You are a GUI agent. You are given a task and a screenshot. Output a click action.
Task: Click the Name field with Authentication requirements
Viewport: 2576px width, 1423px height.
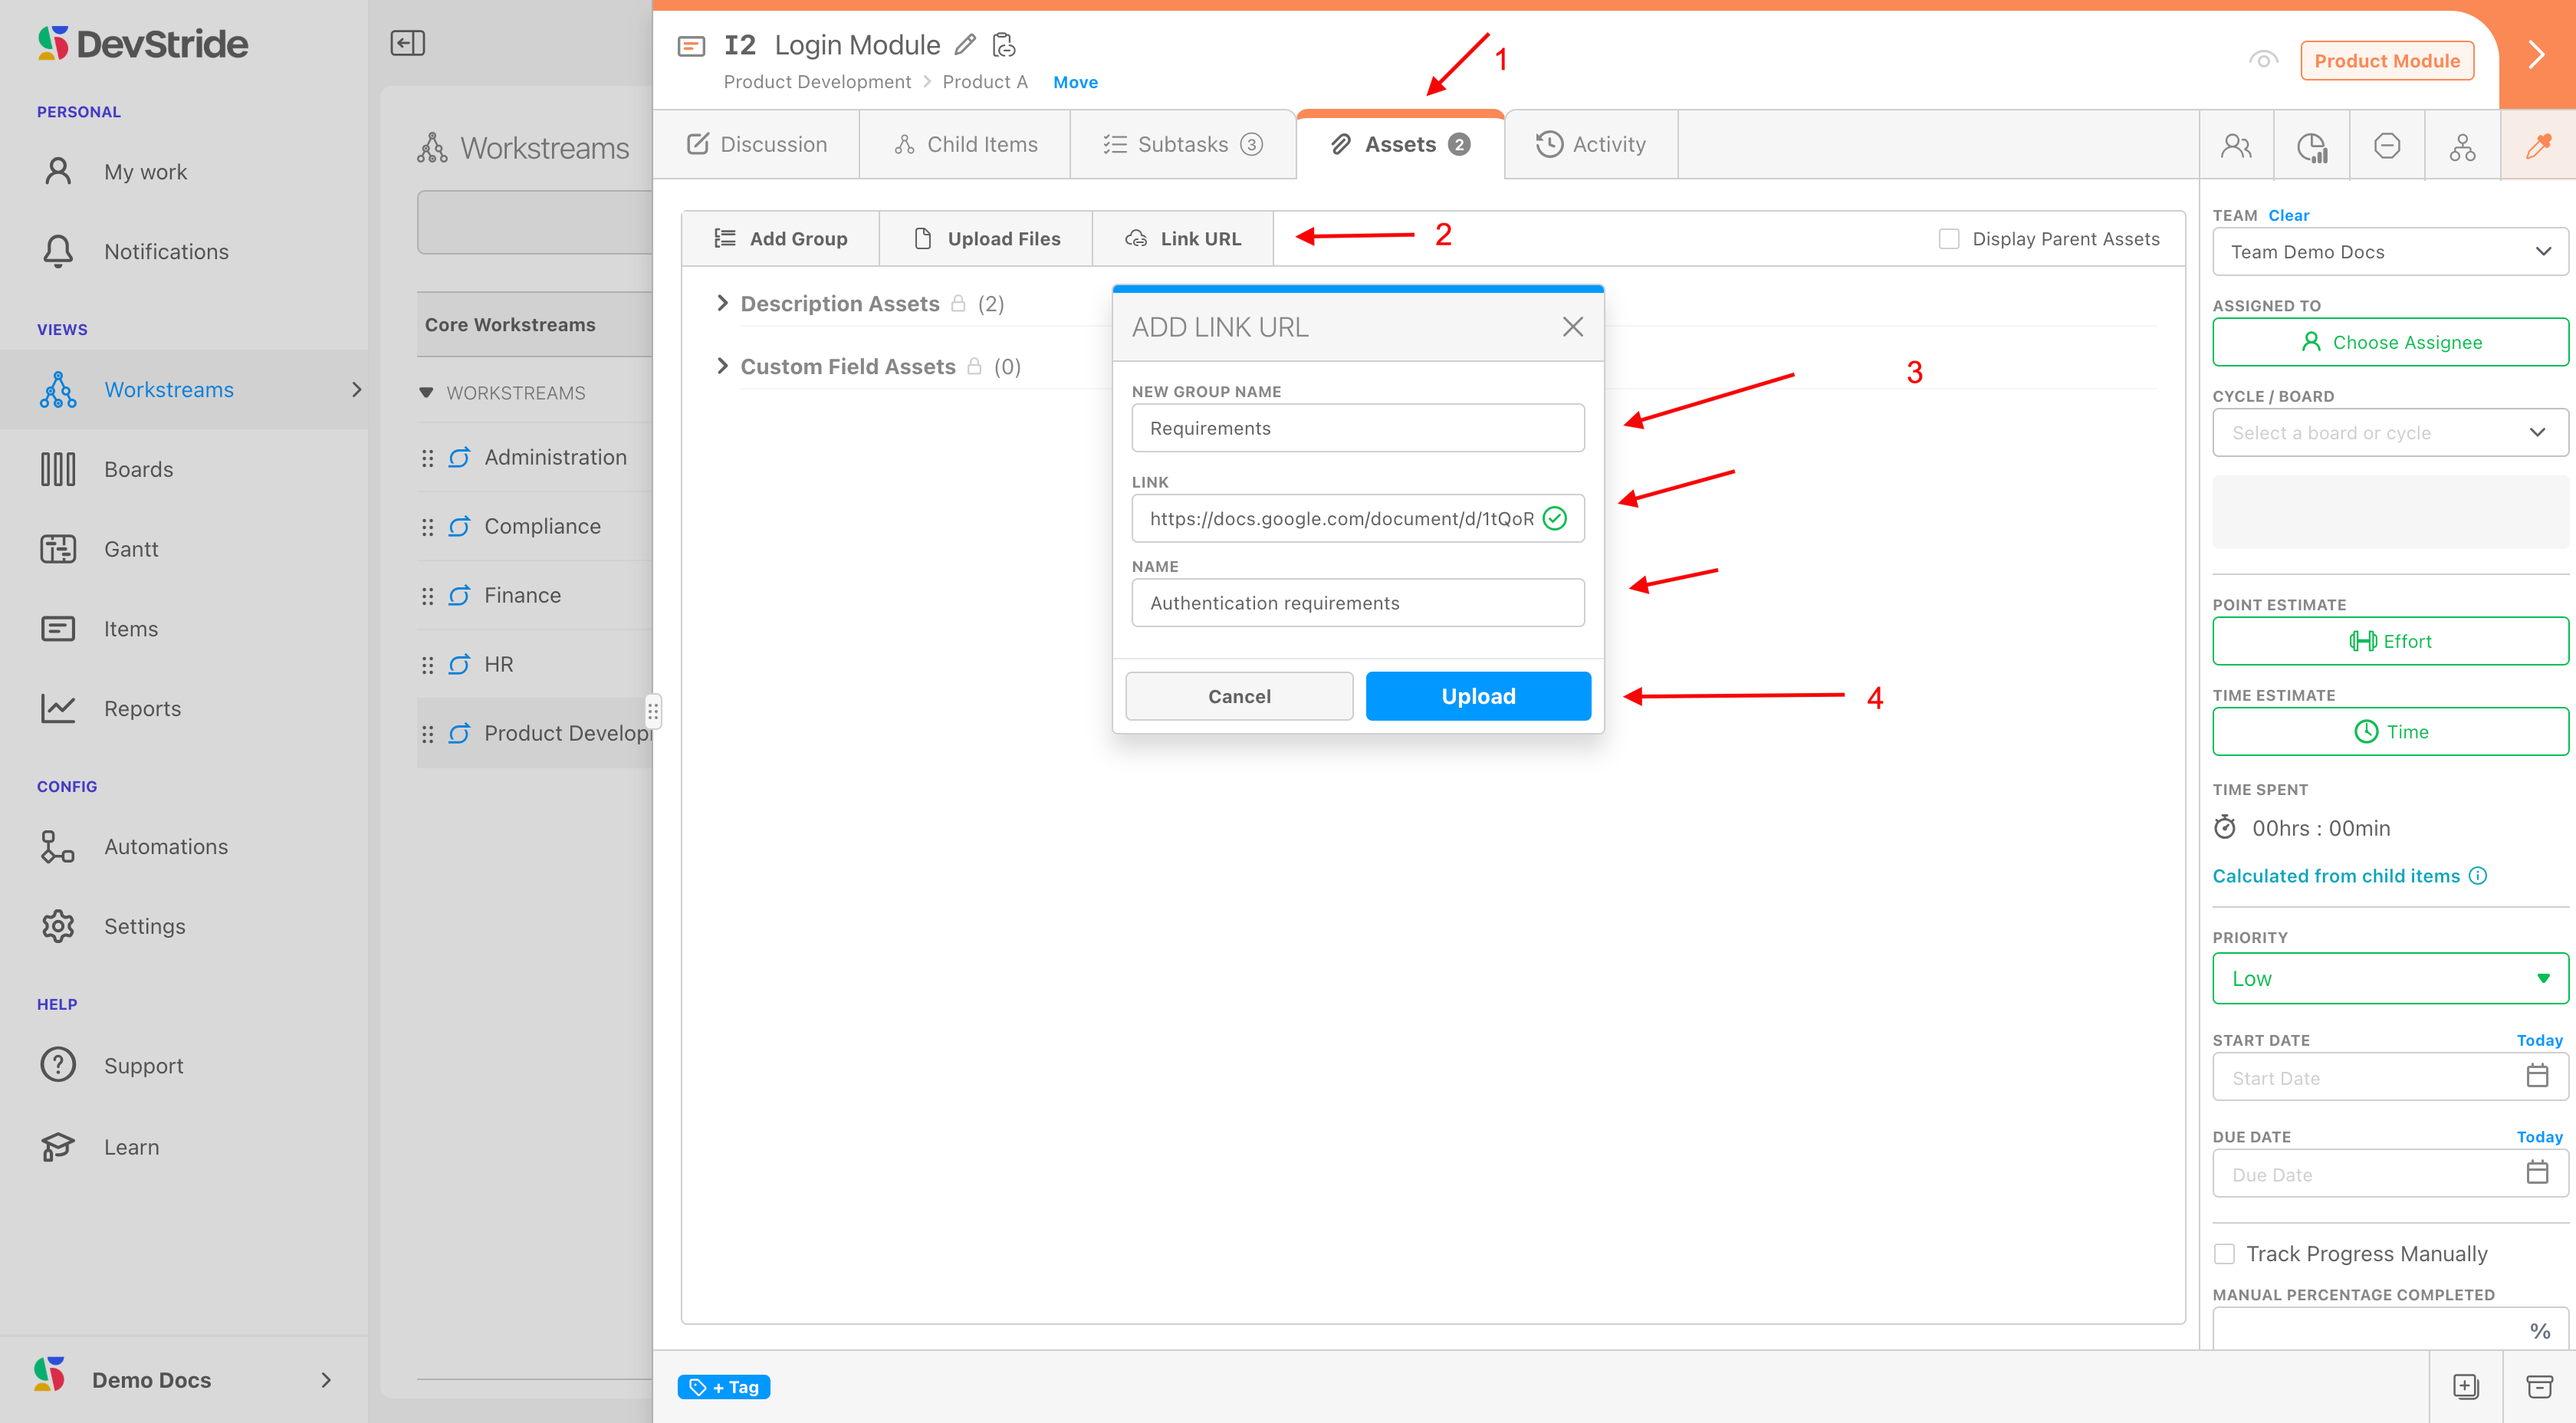(1357, 603)
